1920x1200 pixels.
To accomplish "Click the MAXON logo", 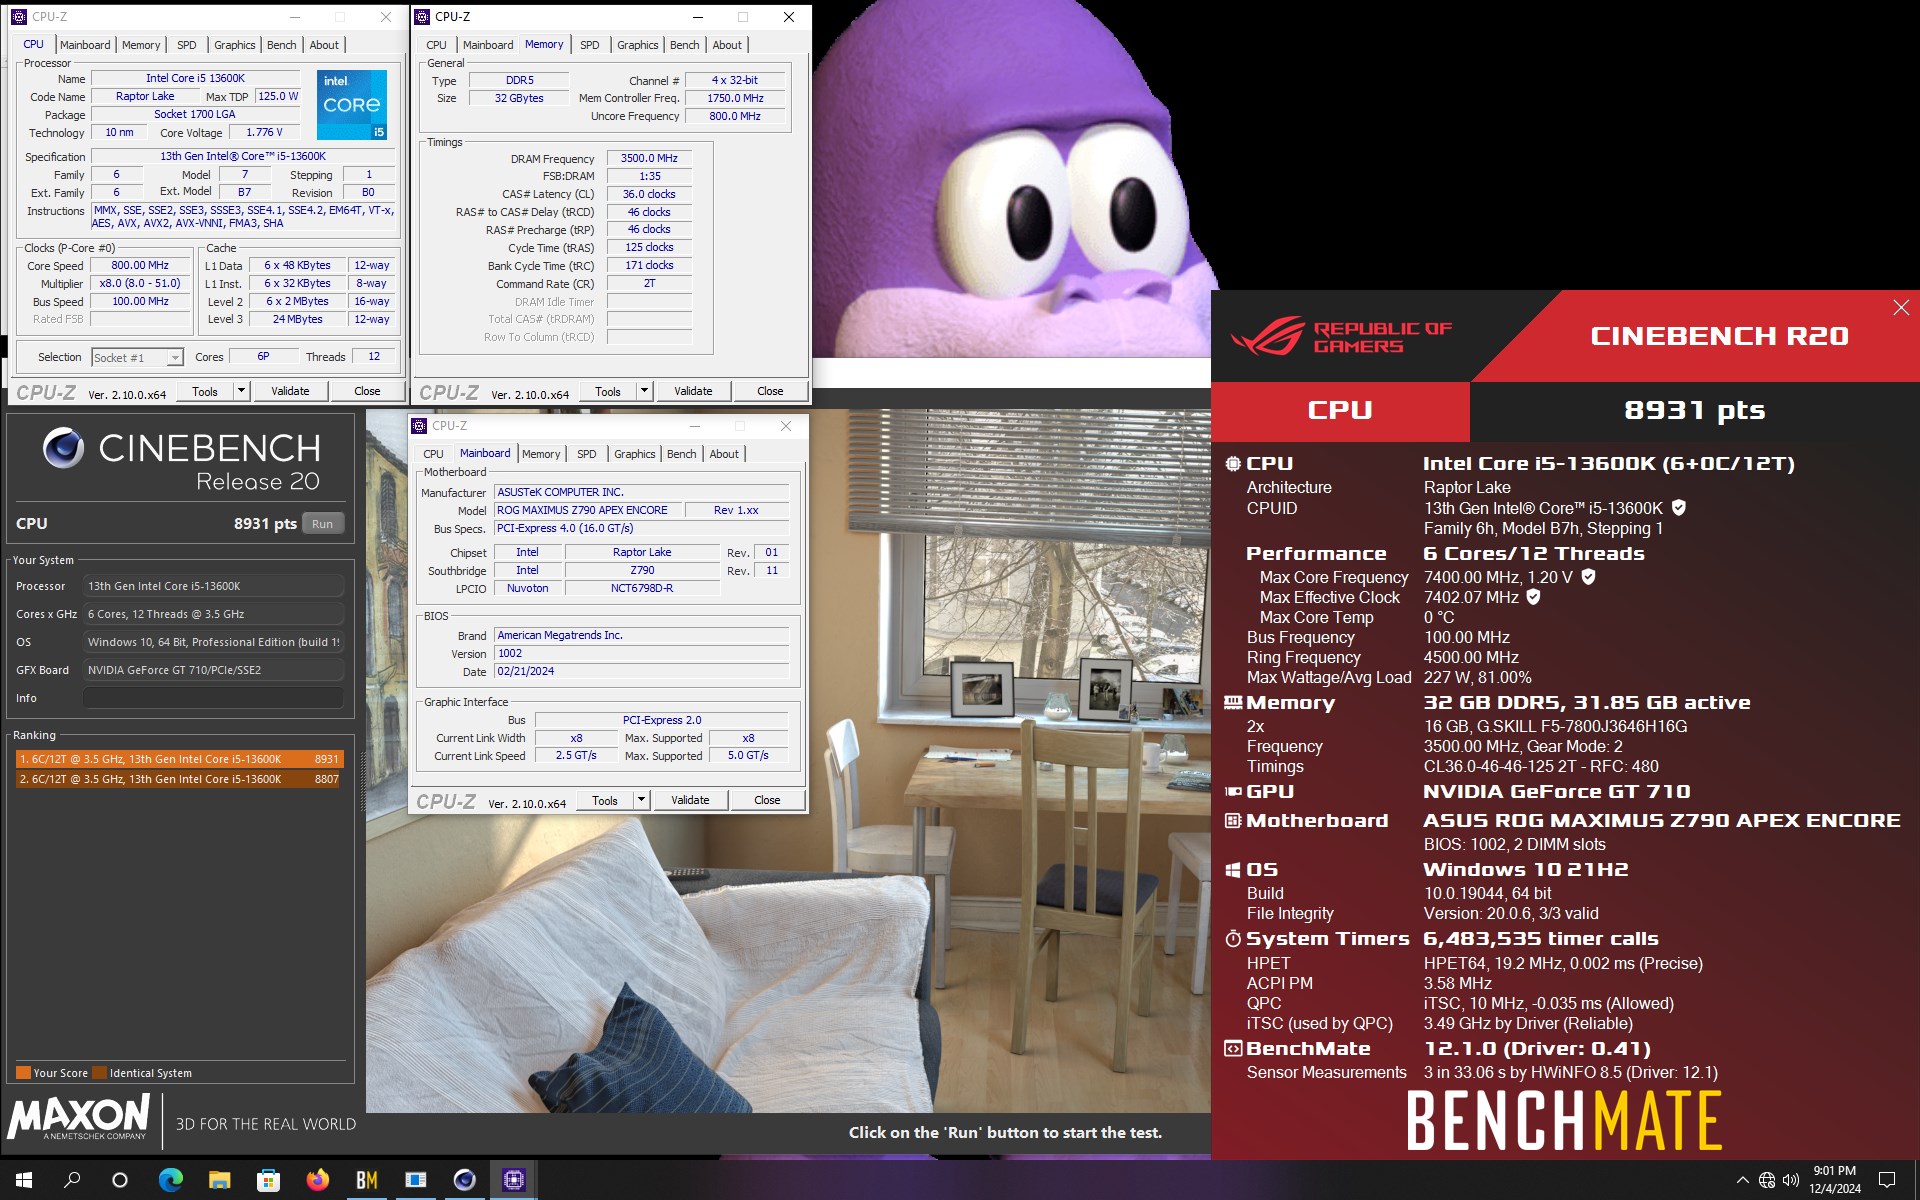I will tap(78, 1118).
